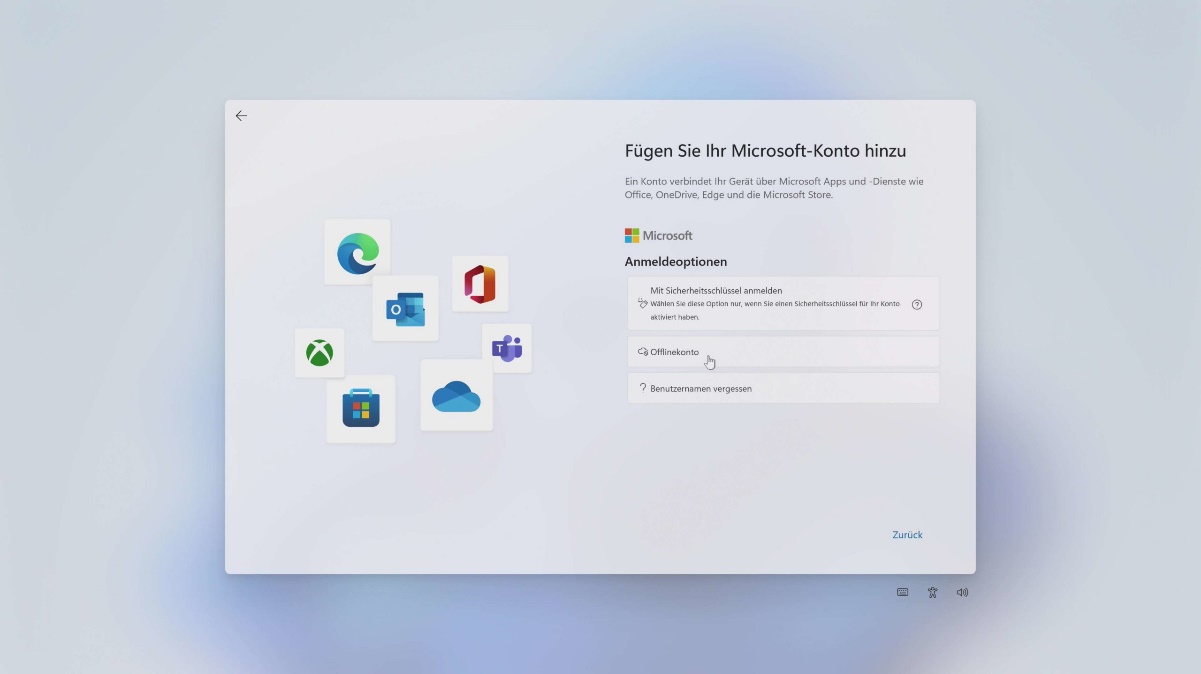Click the purple Teams icon

[x=507, y=348]
